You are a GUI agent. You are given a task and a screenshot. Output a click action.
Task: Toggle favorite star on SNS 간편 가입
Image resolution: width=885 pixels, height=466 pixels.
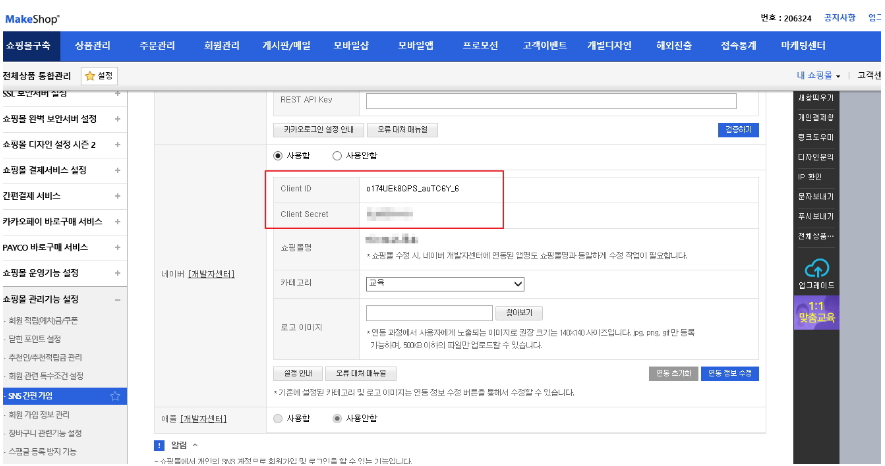115,396
